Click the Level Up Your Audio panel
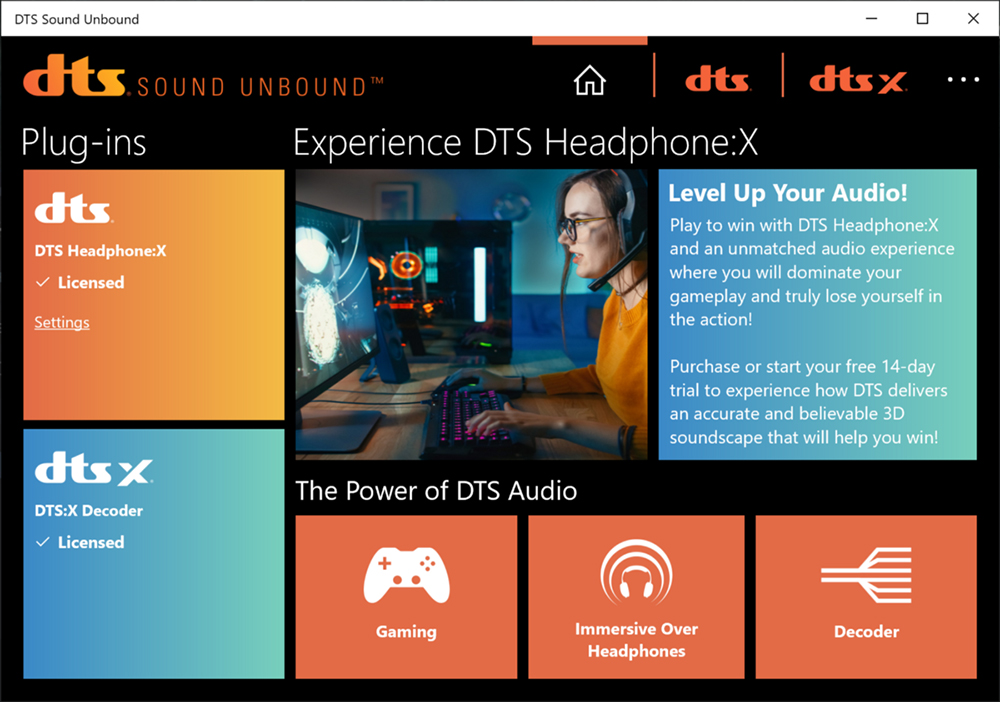The height and width of the screenshot is (702, 1000). point(817,314)
